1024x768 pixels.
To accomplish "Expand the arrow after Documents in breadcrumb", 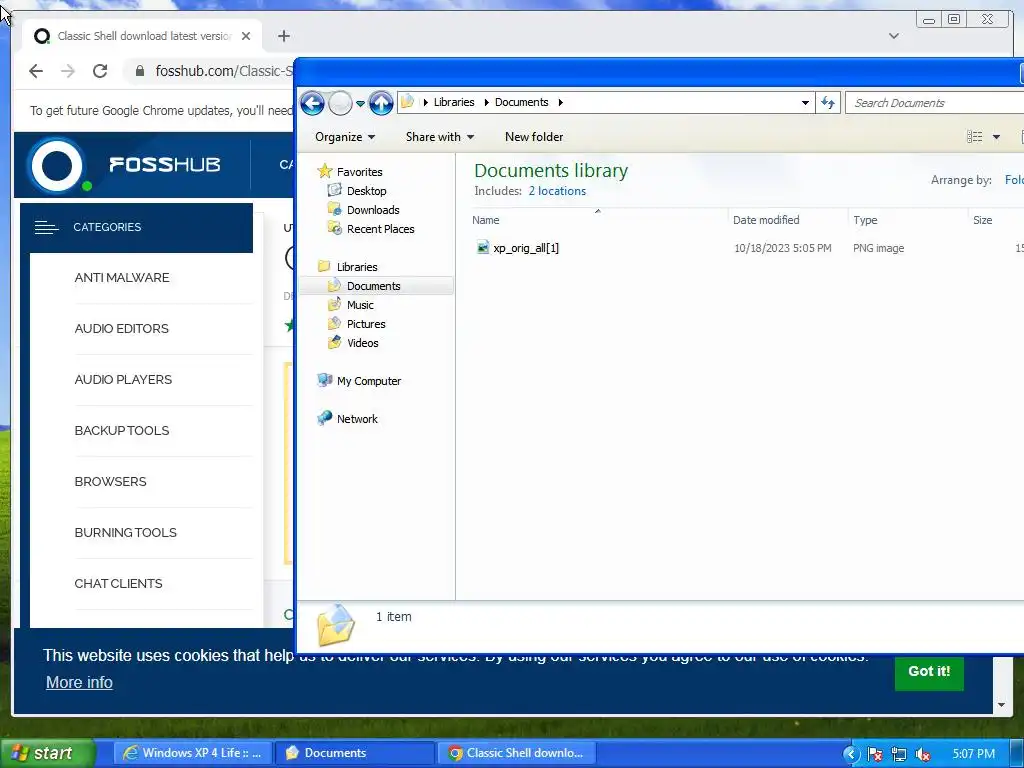I will 560,103.
